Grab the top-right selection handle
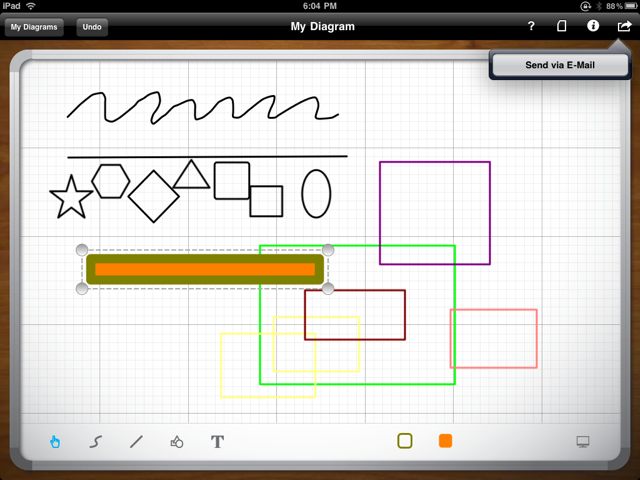The image size is (640, 480). pos(328,249)
